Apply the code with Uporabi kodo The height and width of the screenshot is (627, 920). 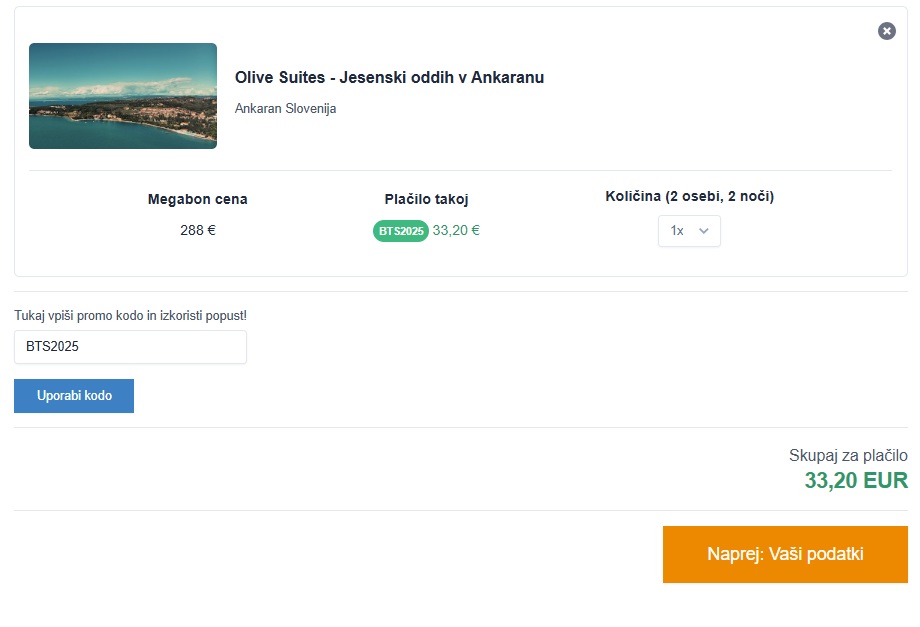[74, 396]
